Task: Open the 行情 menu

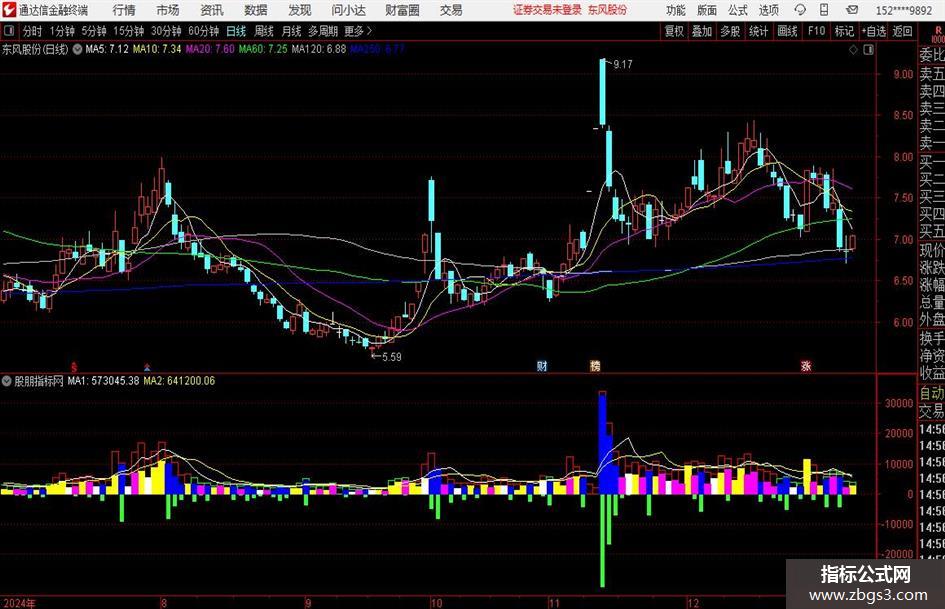Action: (x=124, y=10)
